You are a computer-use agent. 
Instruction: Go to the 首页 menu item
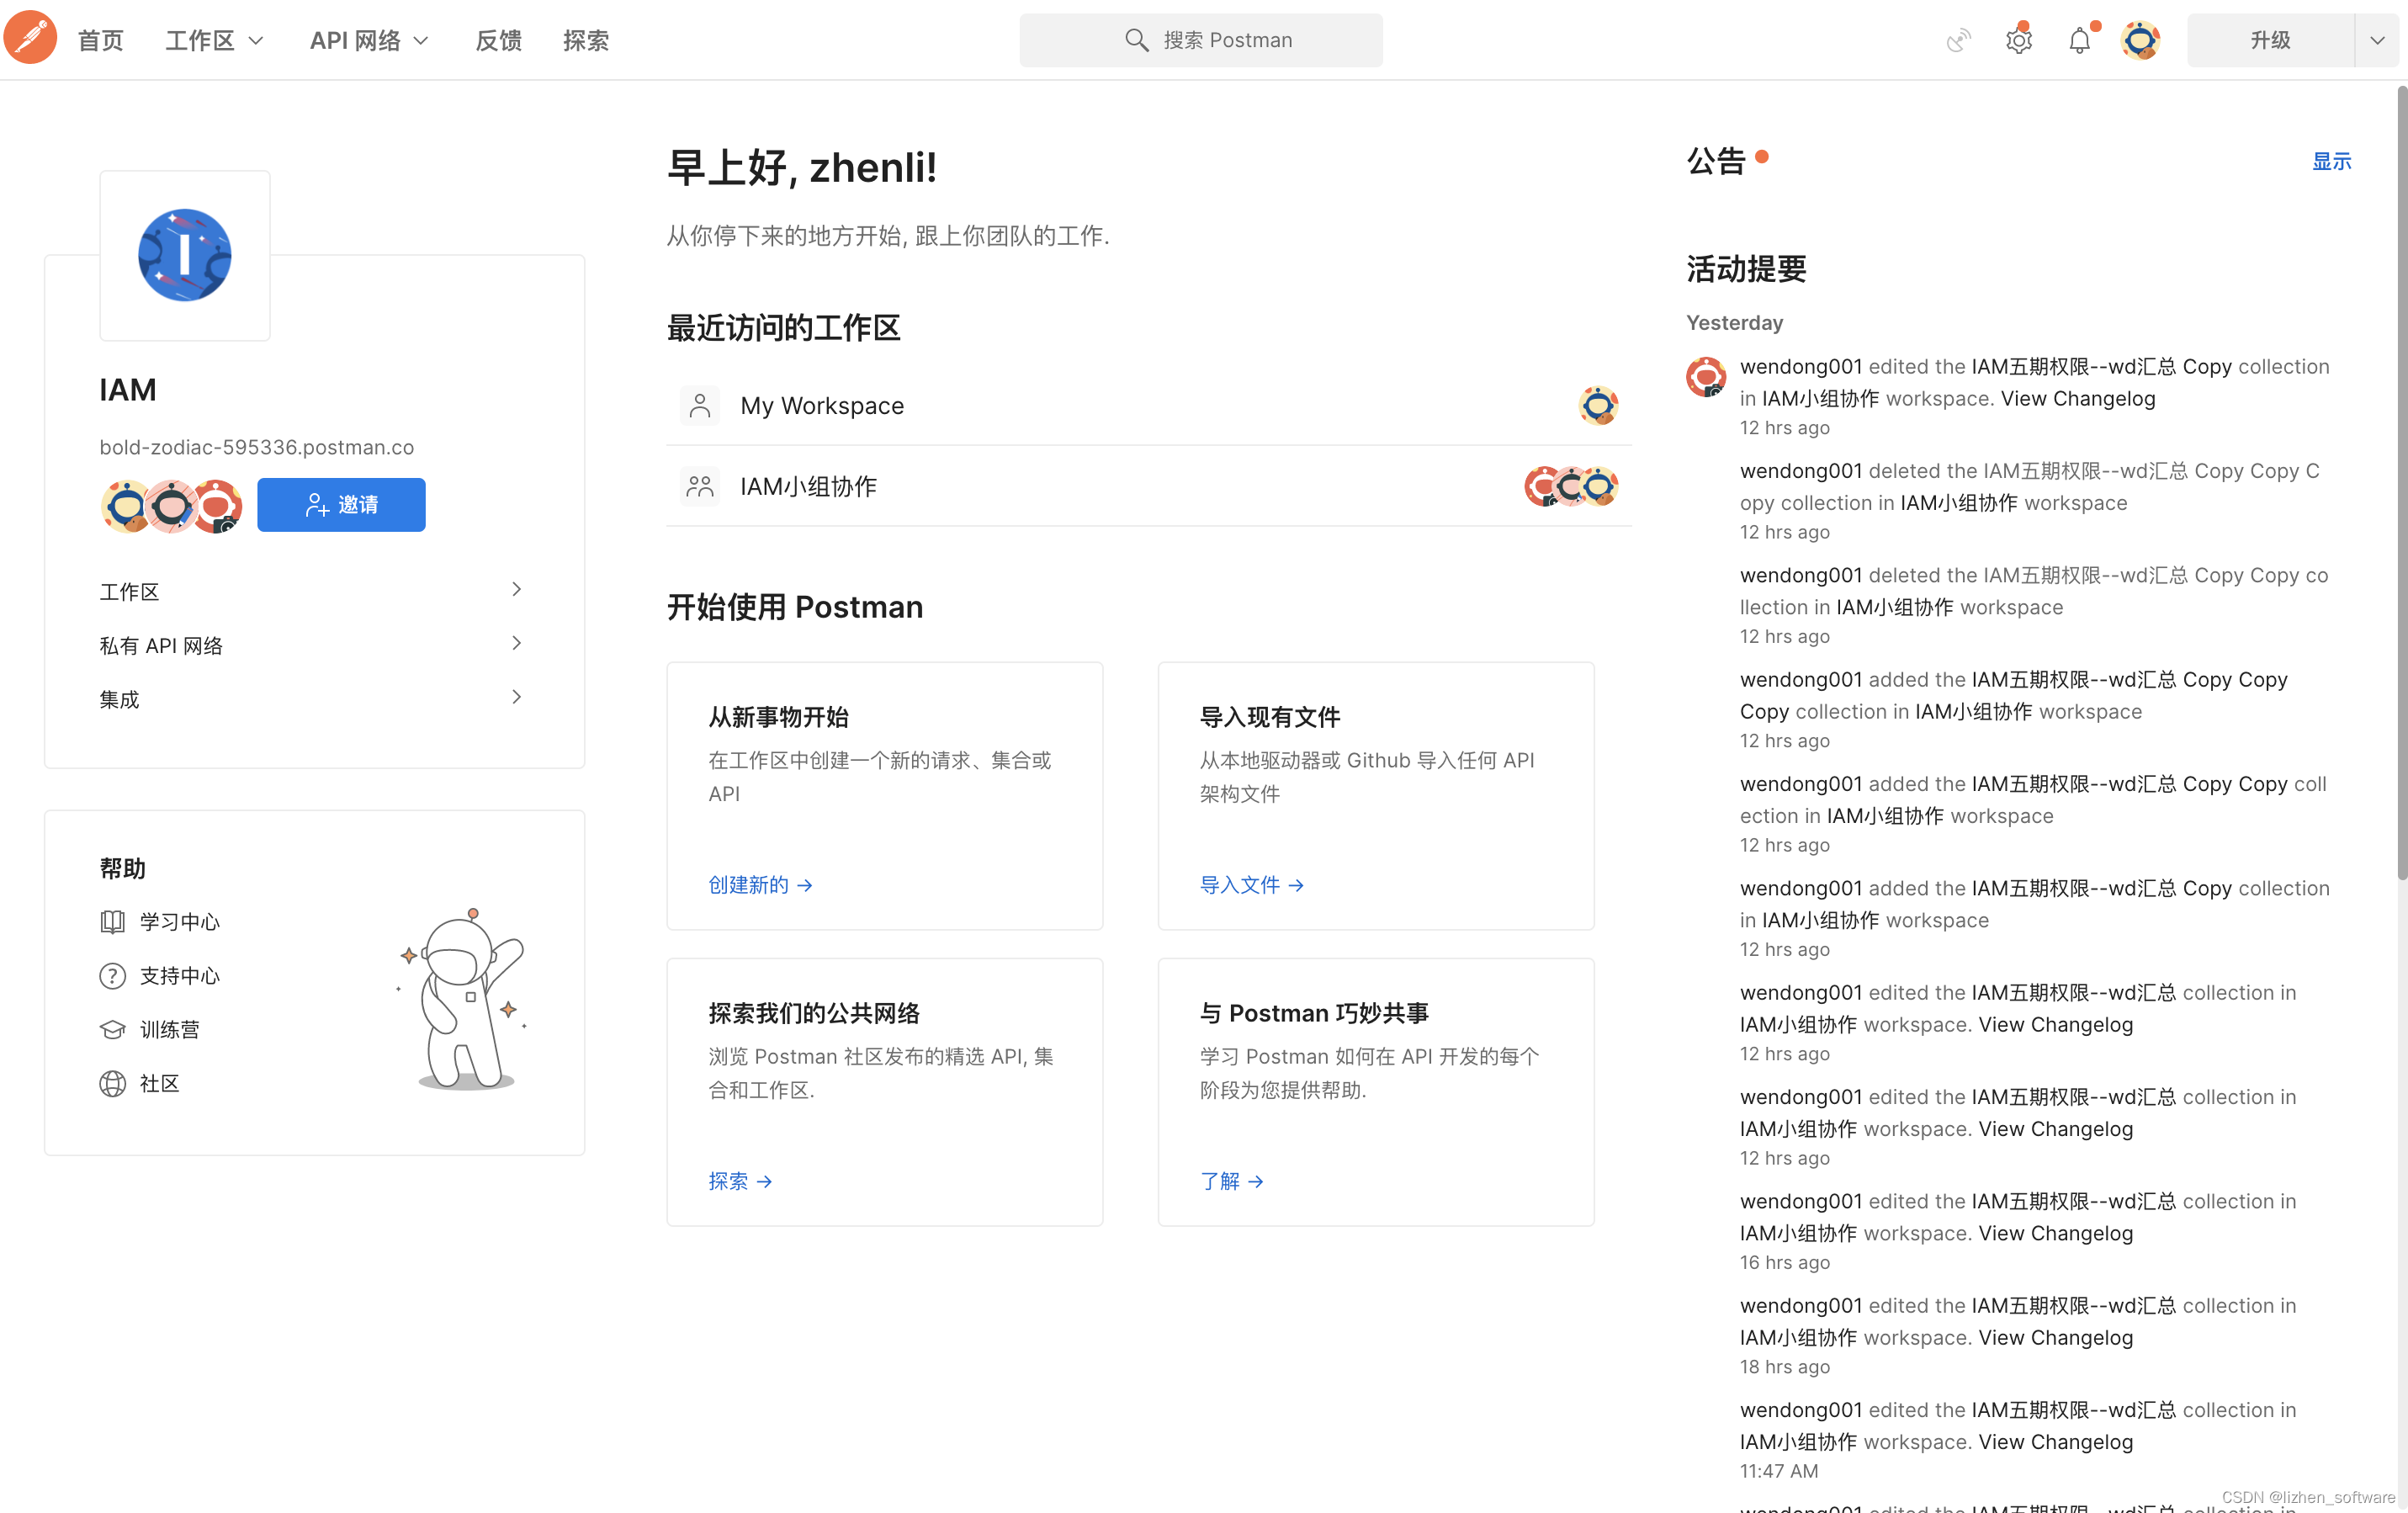click(x=100, y=40)
